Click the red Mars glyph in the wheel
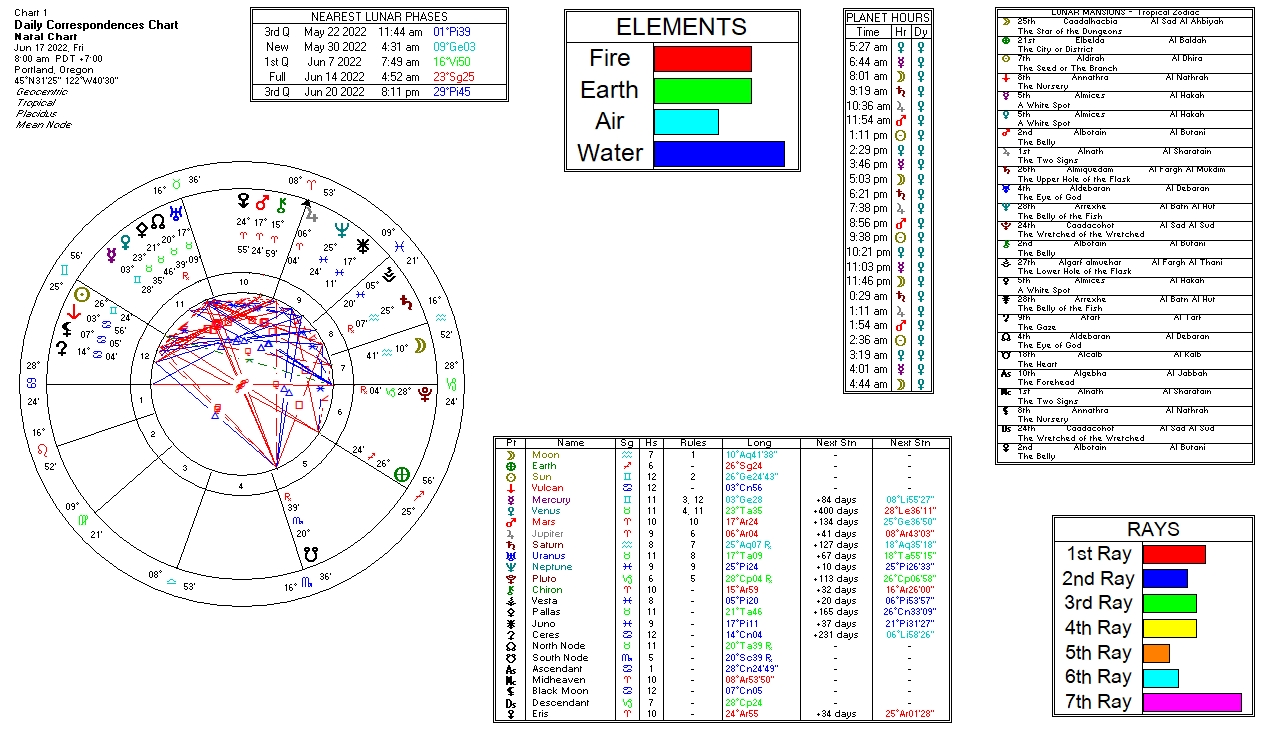Image resolution: width=1267 pixels, height=741 pixels. pyautogui.click(x=262, y=203)
